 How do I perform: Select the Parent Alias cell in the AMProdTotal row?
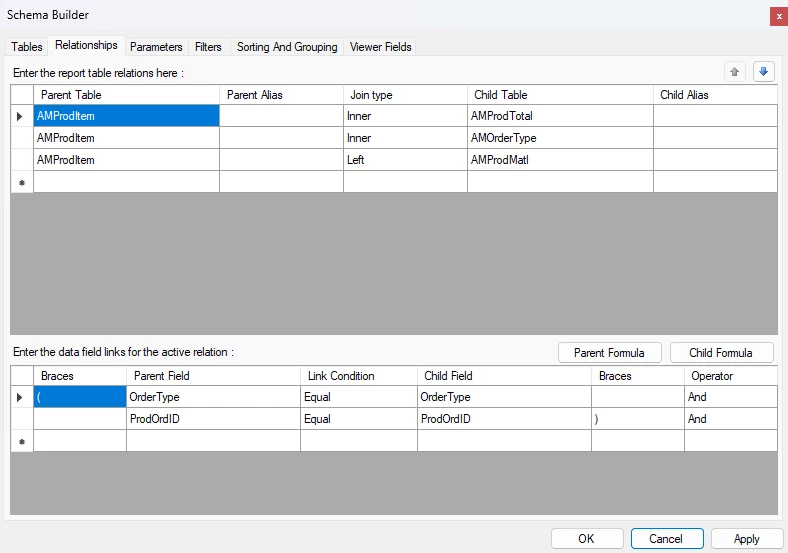[281, 116]
